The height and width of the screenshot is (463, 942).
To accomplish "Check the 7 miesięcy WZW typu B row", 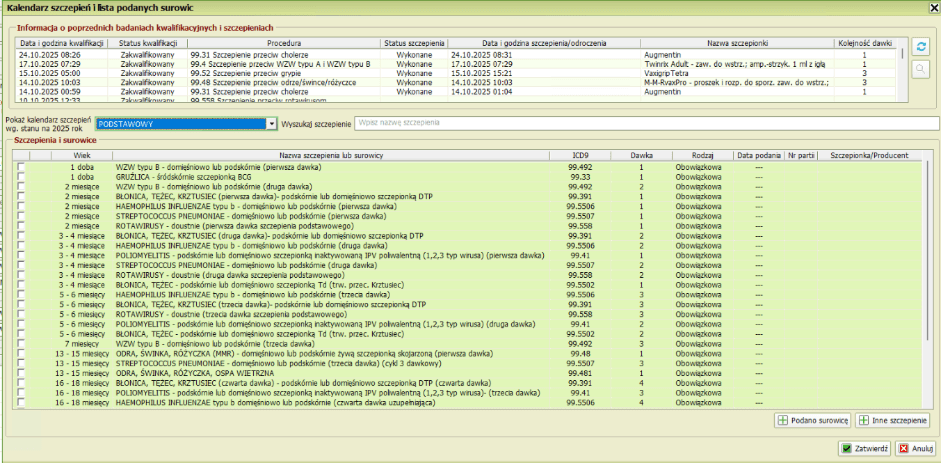I will 21,343.
